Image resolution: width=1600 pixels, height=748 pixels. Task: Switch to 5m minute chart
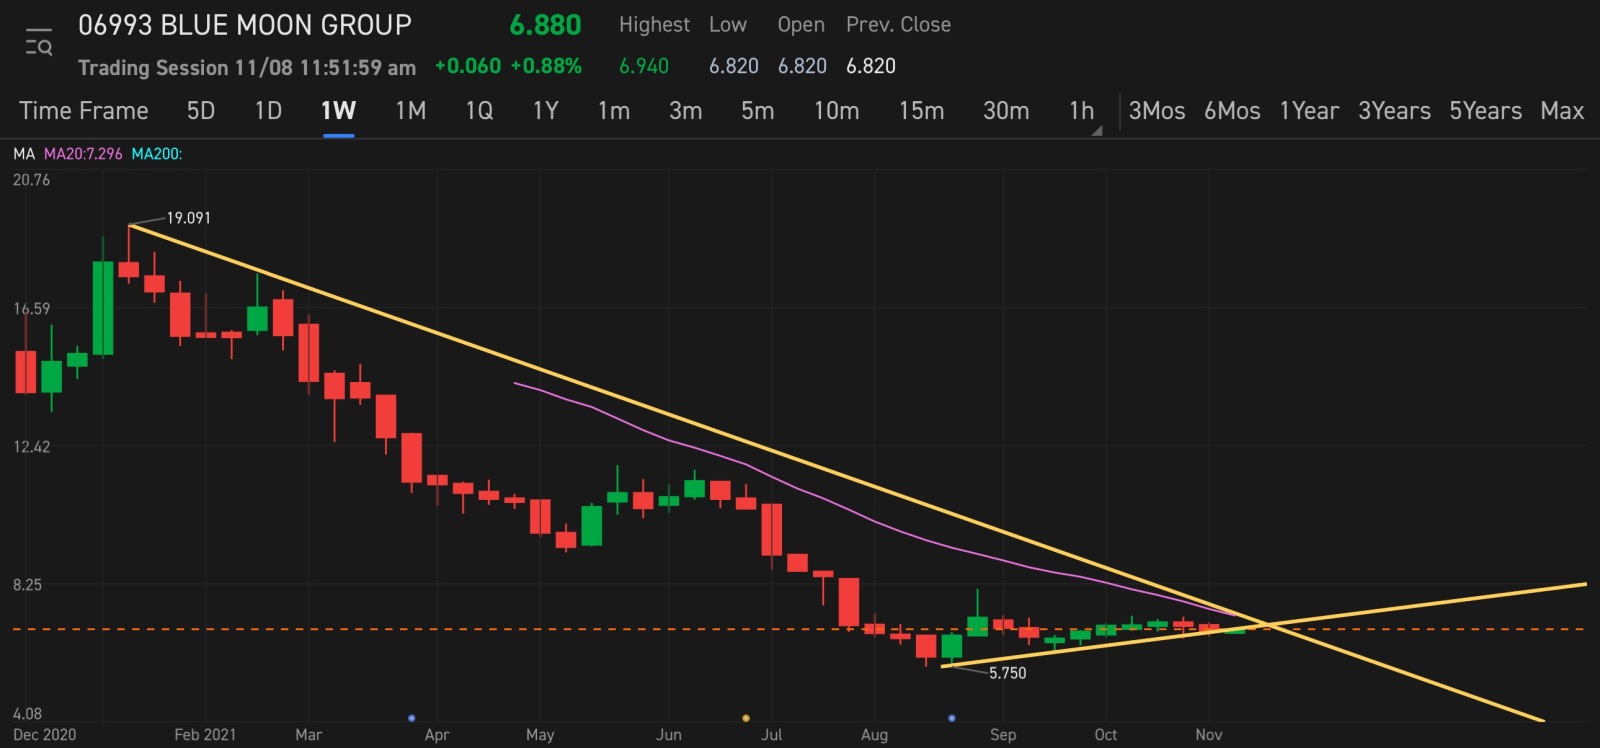[x=757, y=111]
